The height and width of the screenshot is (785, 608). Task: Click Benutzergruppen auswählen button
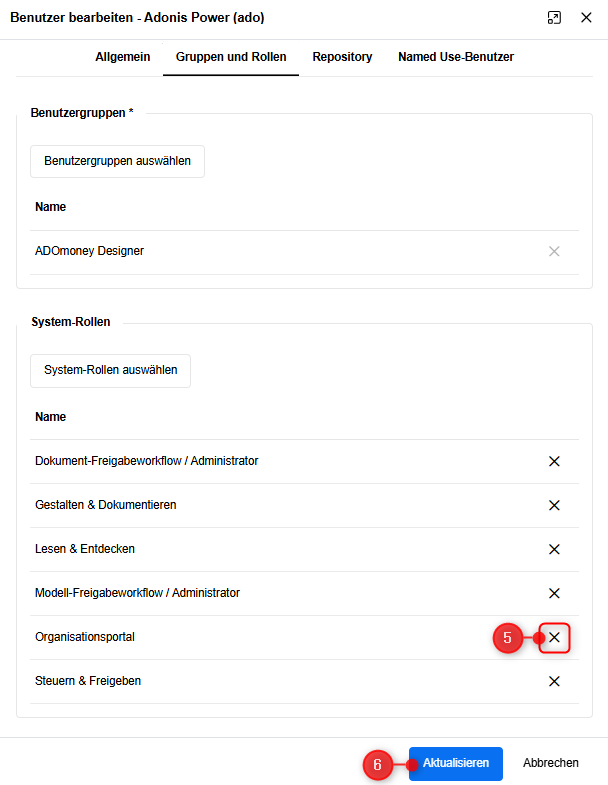(117, 161)
